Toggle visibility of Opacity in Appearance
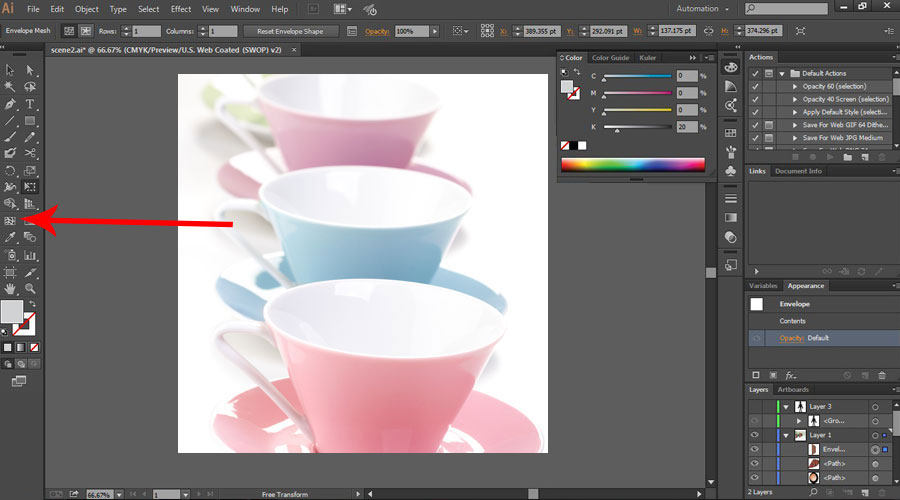The height and width of the screenshot is (500, 900). point(757,338)
